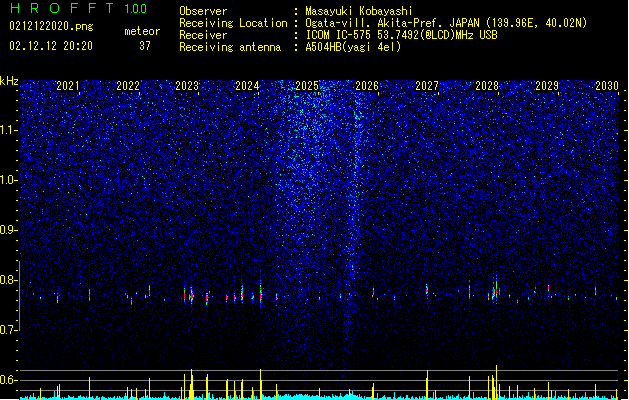Image resolution: width=629 pixels, height=400 pixels.
Task: Click observer name Masayuki Kobayashi
Action: click(x=359, y=11)
